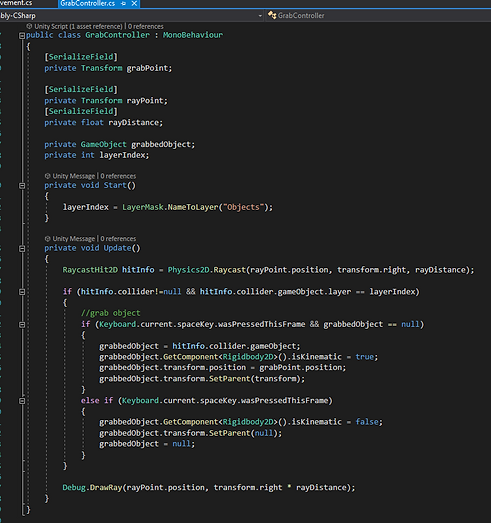The width and height of the screenshot is (491, 523).
Task: Switch to the GrabController.cs tab
Action: point(88,4)
